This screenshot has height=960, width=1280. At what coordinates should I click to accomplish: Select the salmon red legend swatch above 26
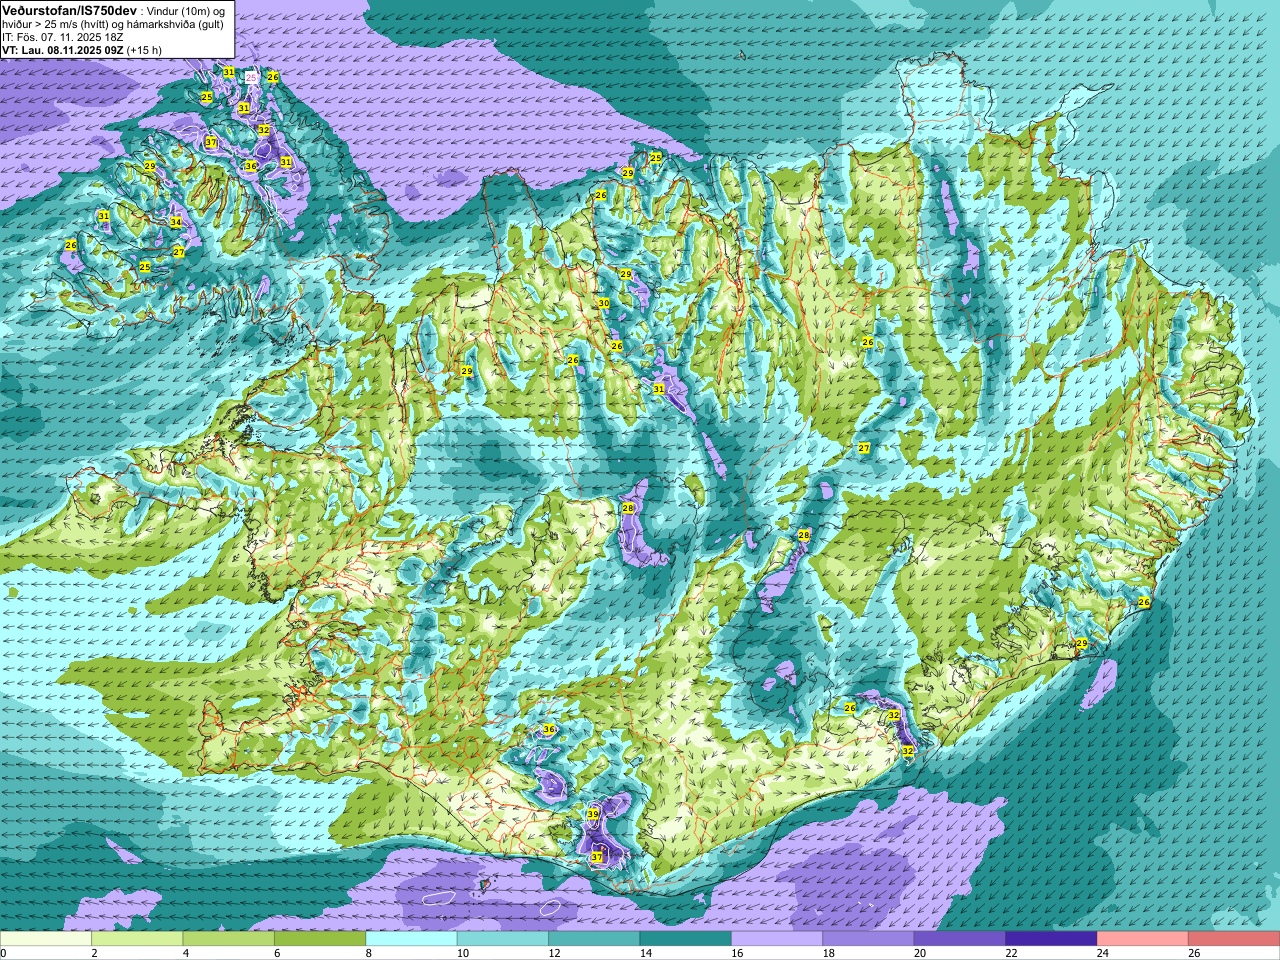coord(1234,939)
